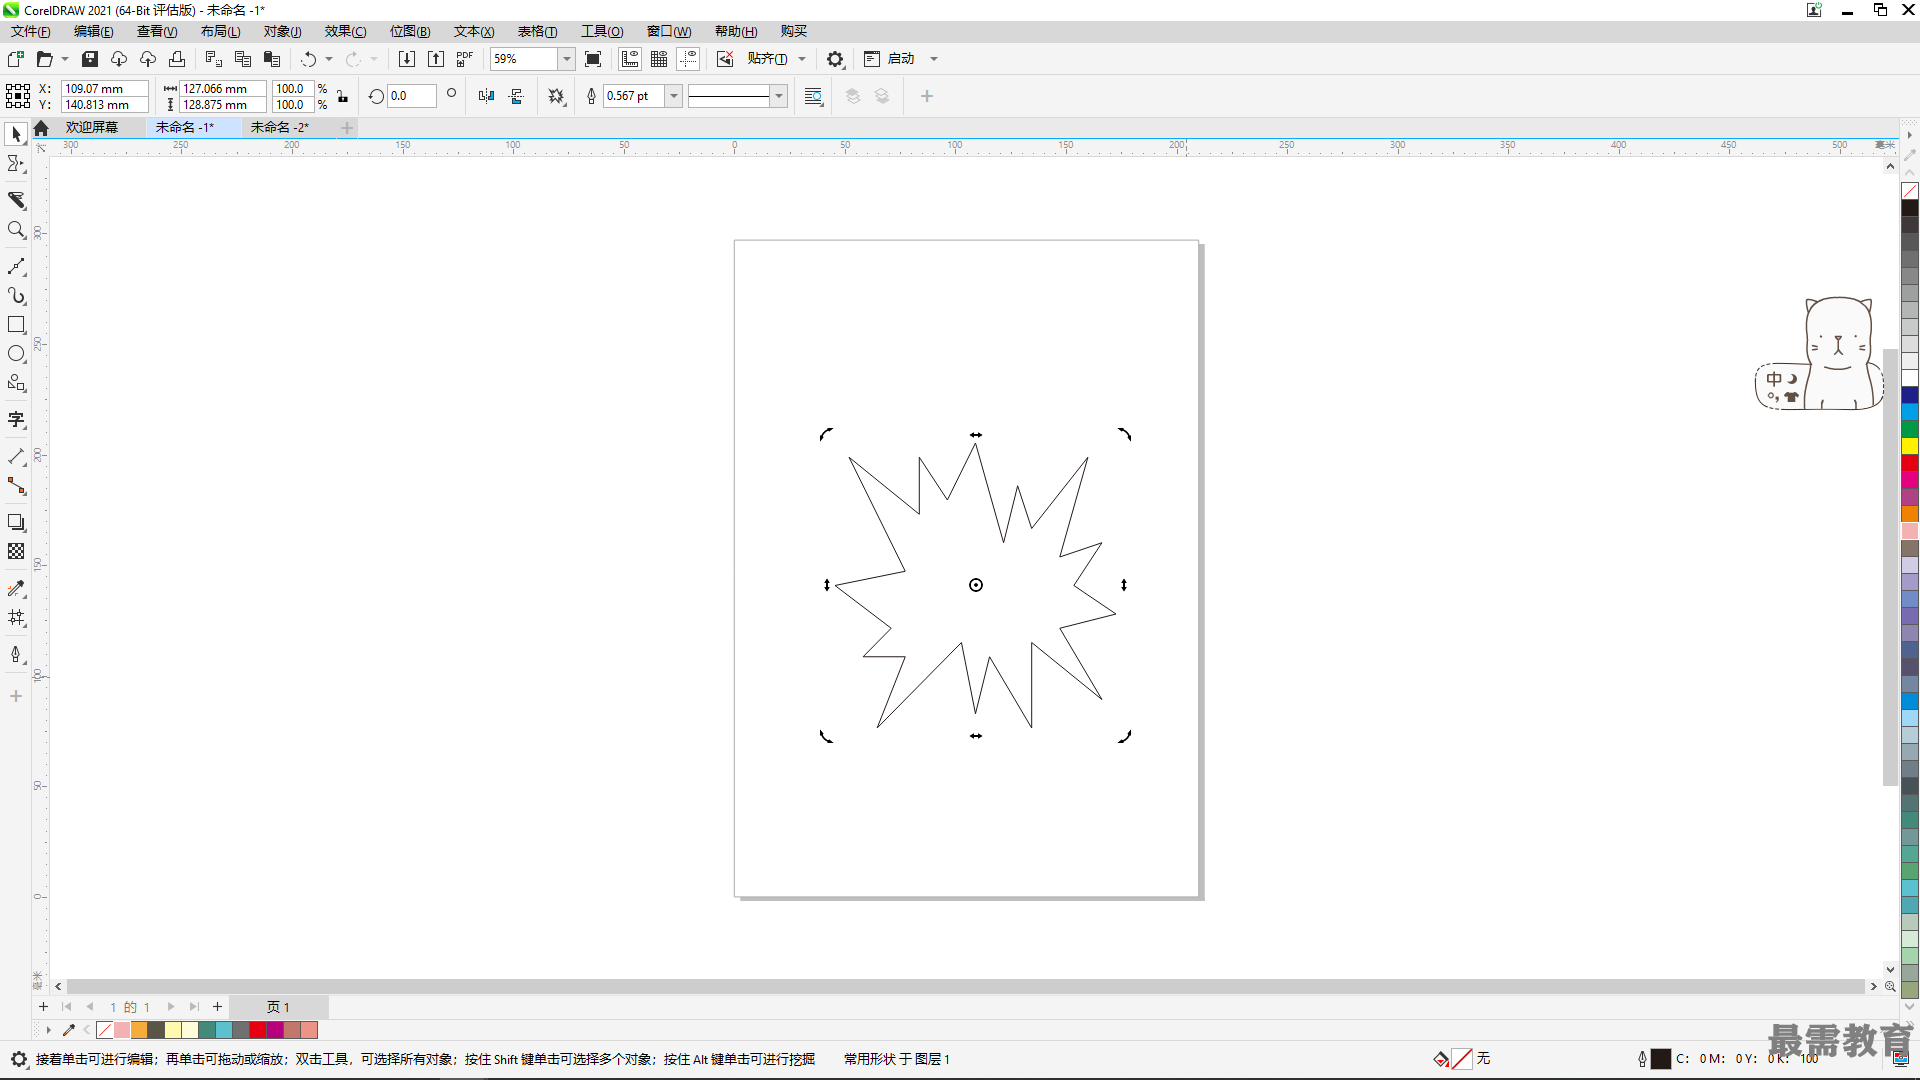Screen dimensions: 1920x1080
Task: Open the 位图(B) menu
Action: 410,32
